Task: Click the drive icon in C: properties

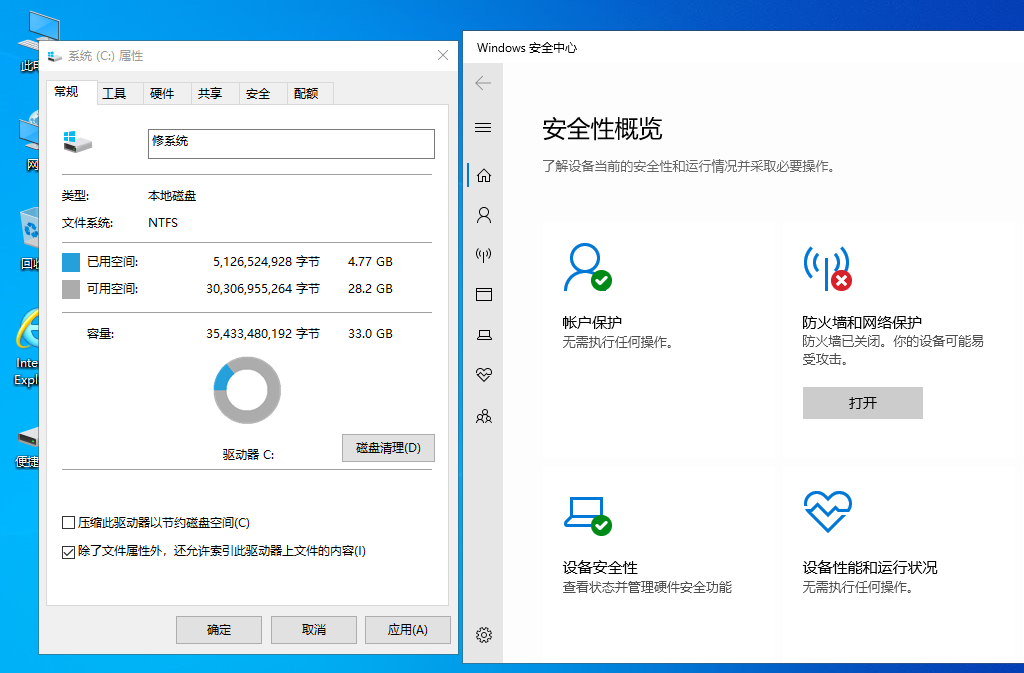Action: click(78, 142)
